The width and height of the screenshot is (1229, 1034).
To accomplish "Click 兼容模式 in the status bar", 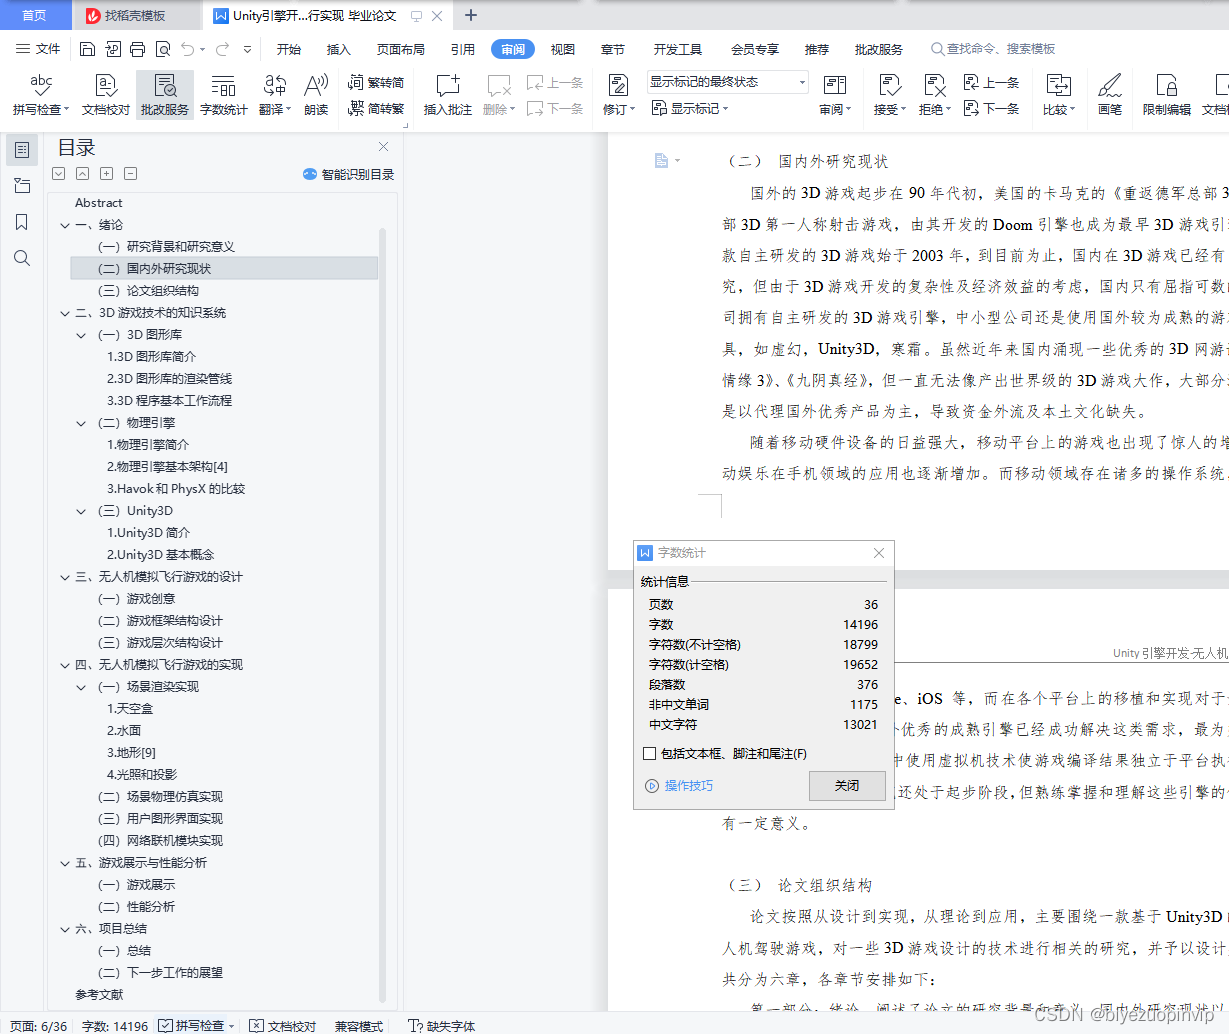I will [x=359, y=1026].
